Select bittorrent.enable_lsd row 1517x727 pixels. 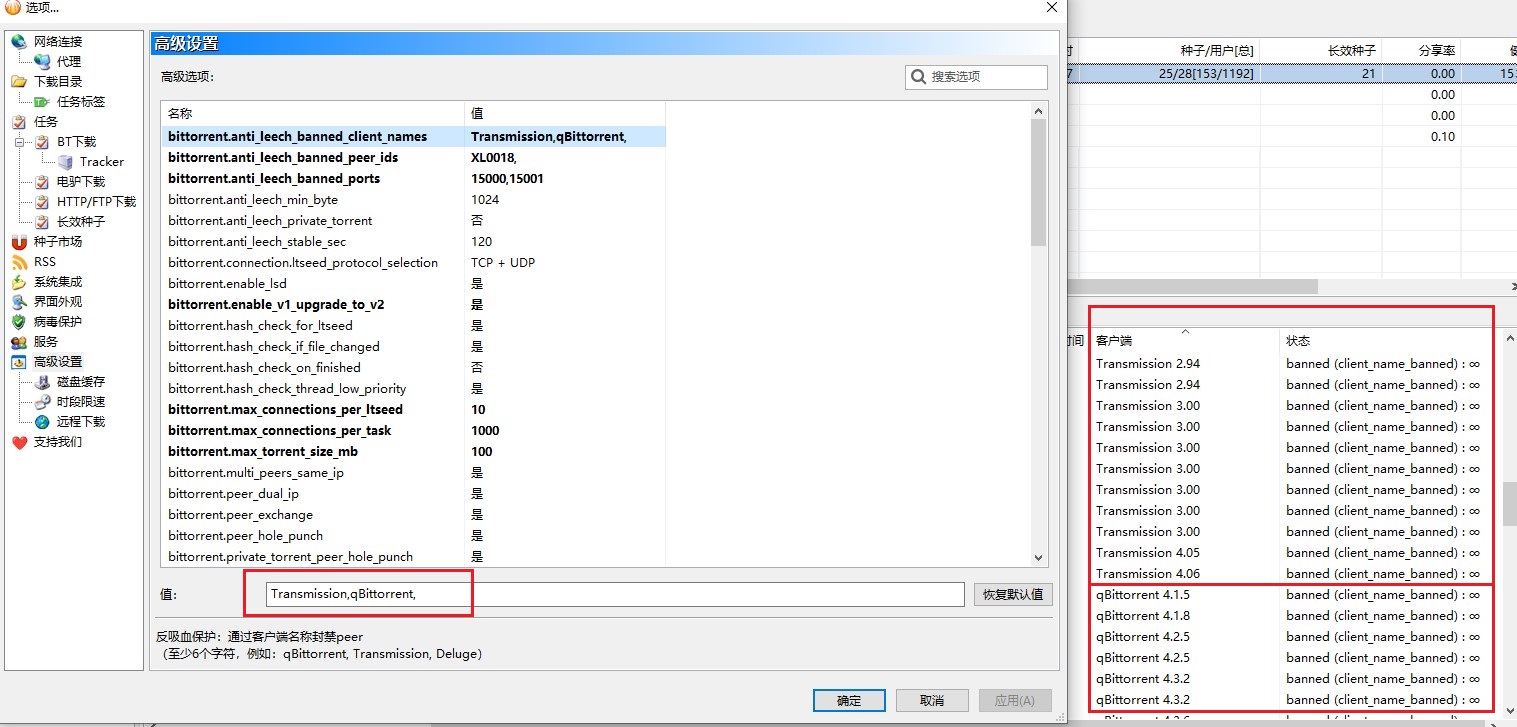click(413, 283)
